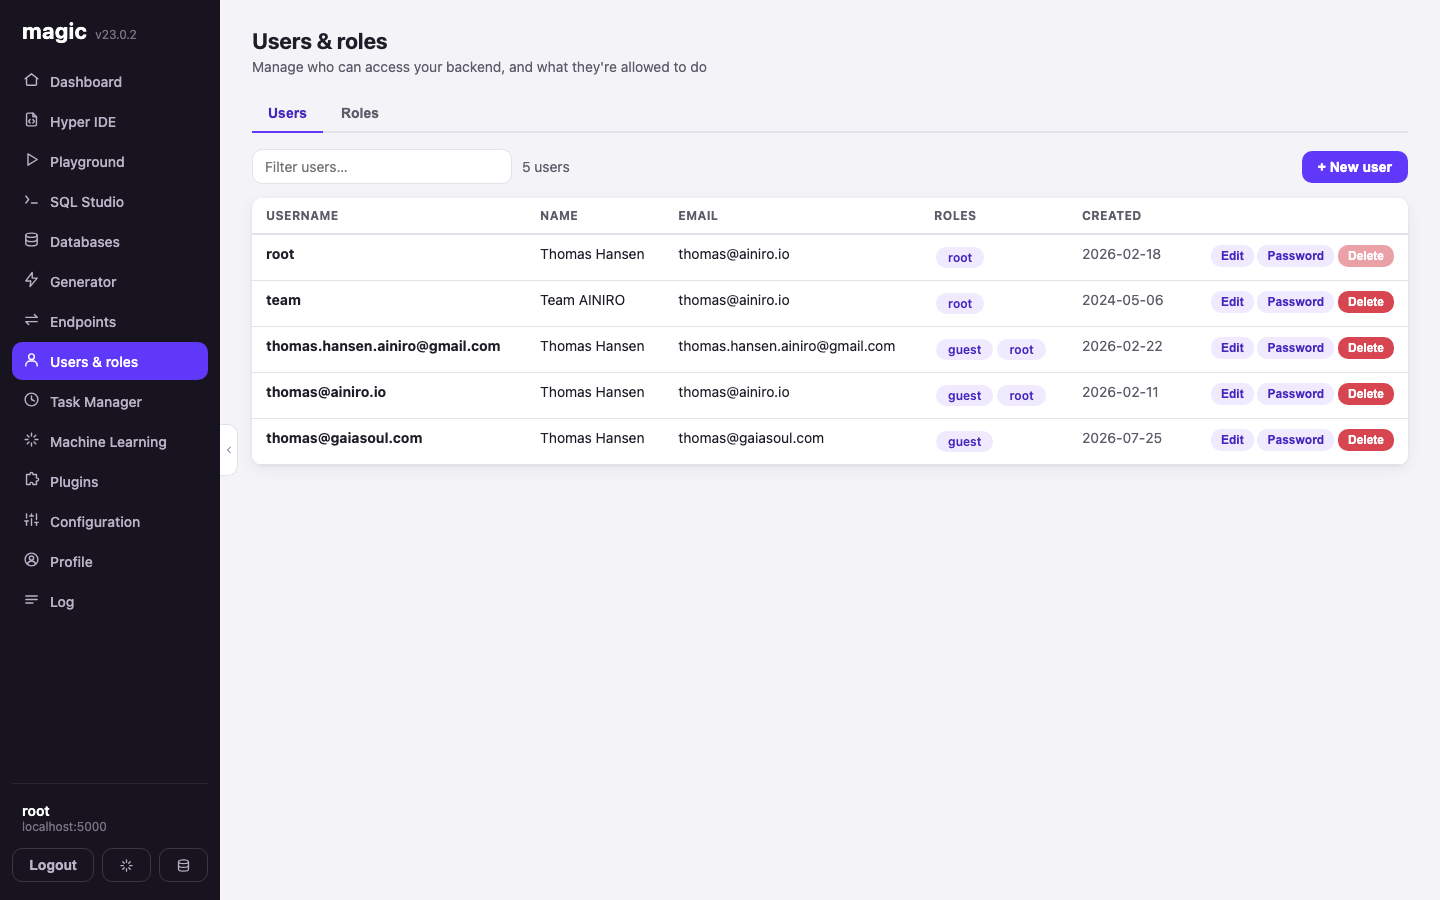This screenshot has height=900, width=1440.
Task: Edit the thomas@ainiro.io user
Action: coord(1232,394)
